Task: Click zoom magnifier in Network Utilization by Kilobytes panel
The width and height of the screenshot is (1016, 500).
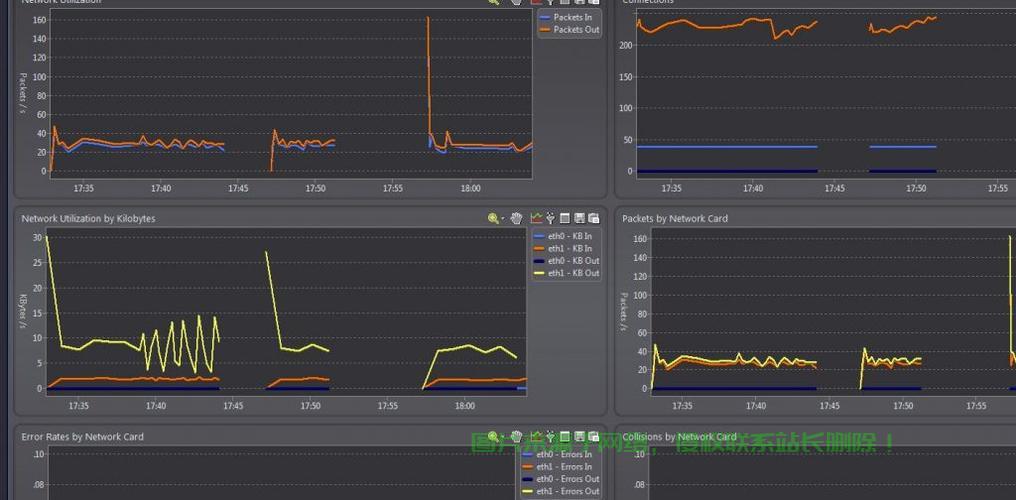Action: 493,218
